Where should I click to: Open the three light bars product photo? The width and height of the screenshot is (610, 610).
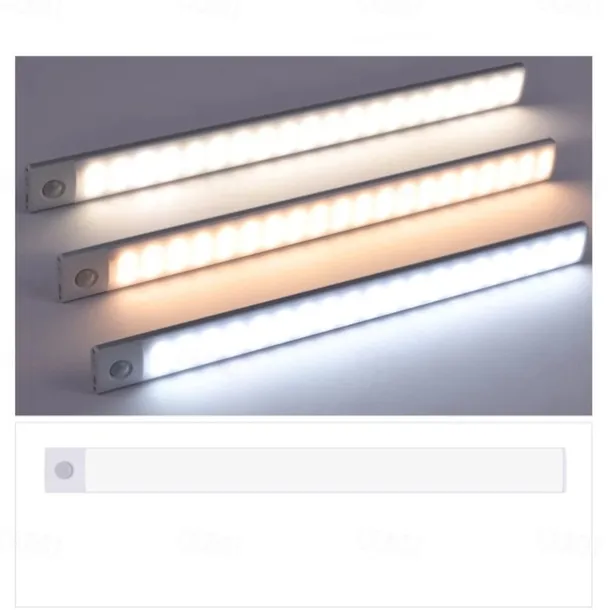(x=303, y=235)
